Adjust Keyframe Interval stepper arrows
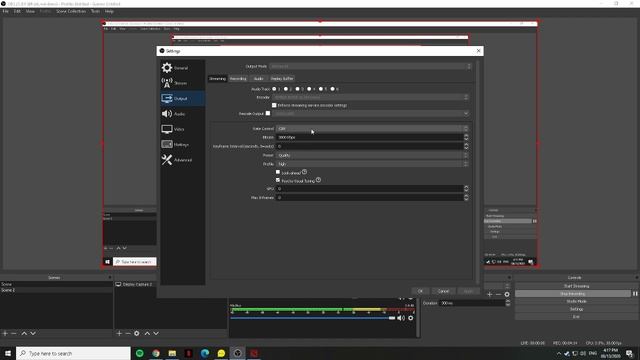 [x=466, y=146]
